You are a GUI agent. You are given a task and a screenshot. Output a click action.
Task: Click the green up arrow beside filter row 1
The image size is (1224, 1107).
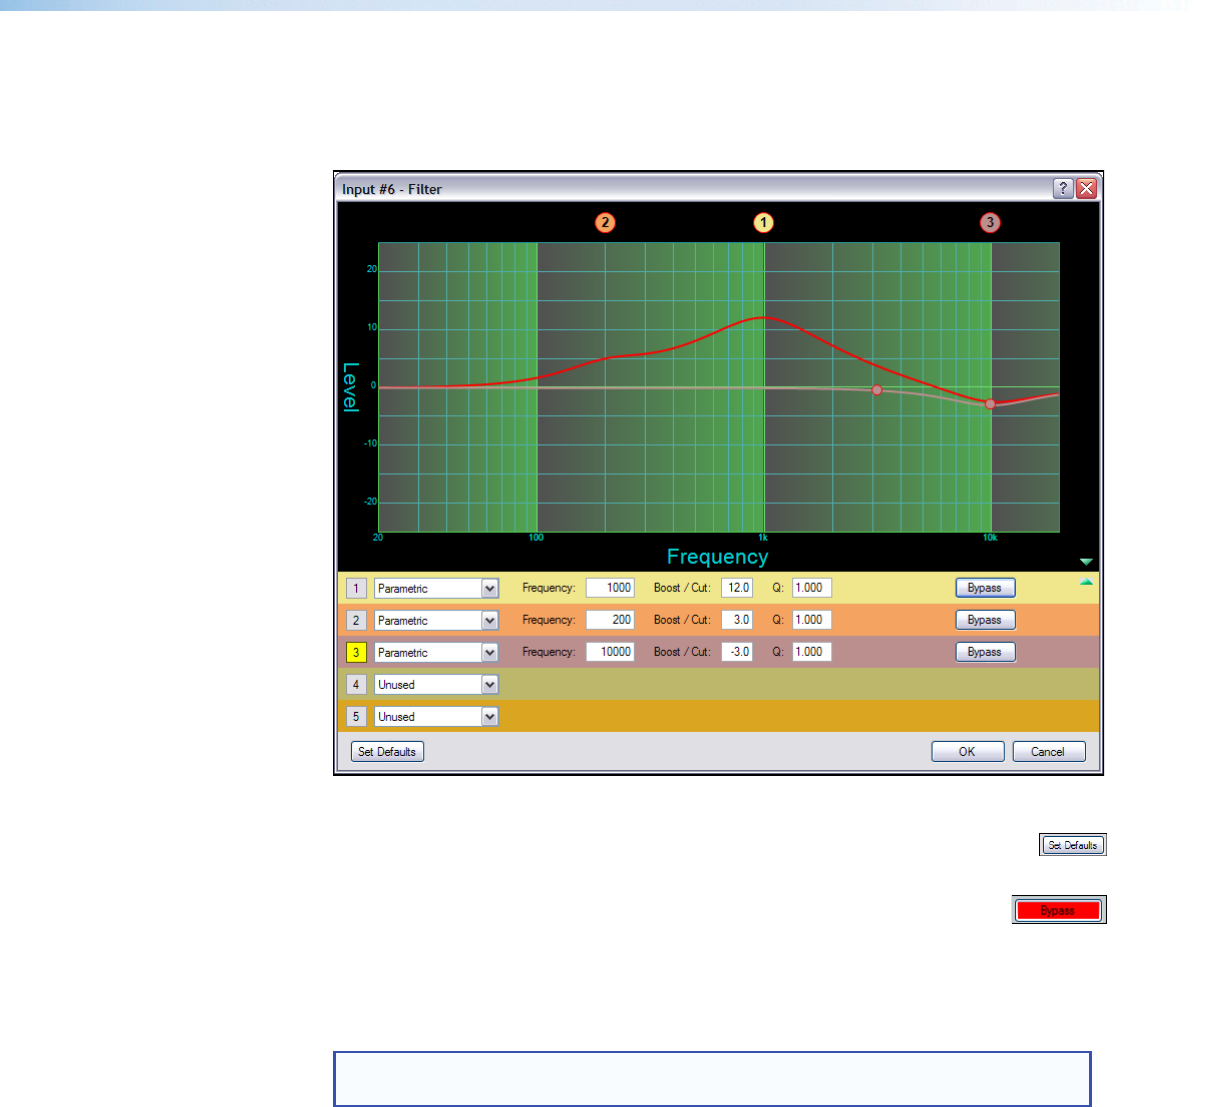pos(1086,581)
